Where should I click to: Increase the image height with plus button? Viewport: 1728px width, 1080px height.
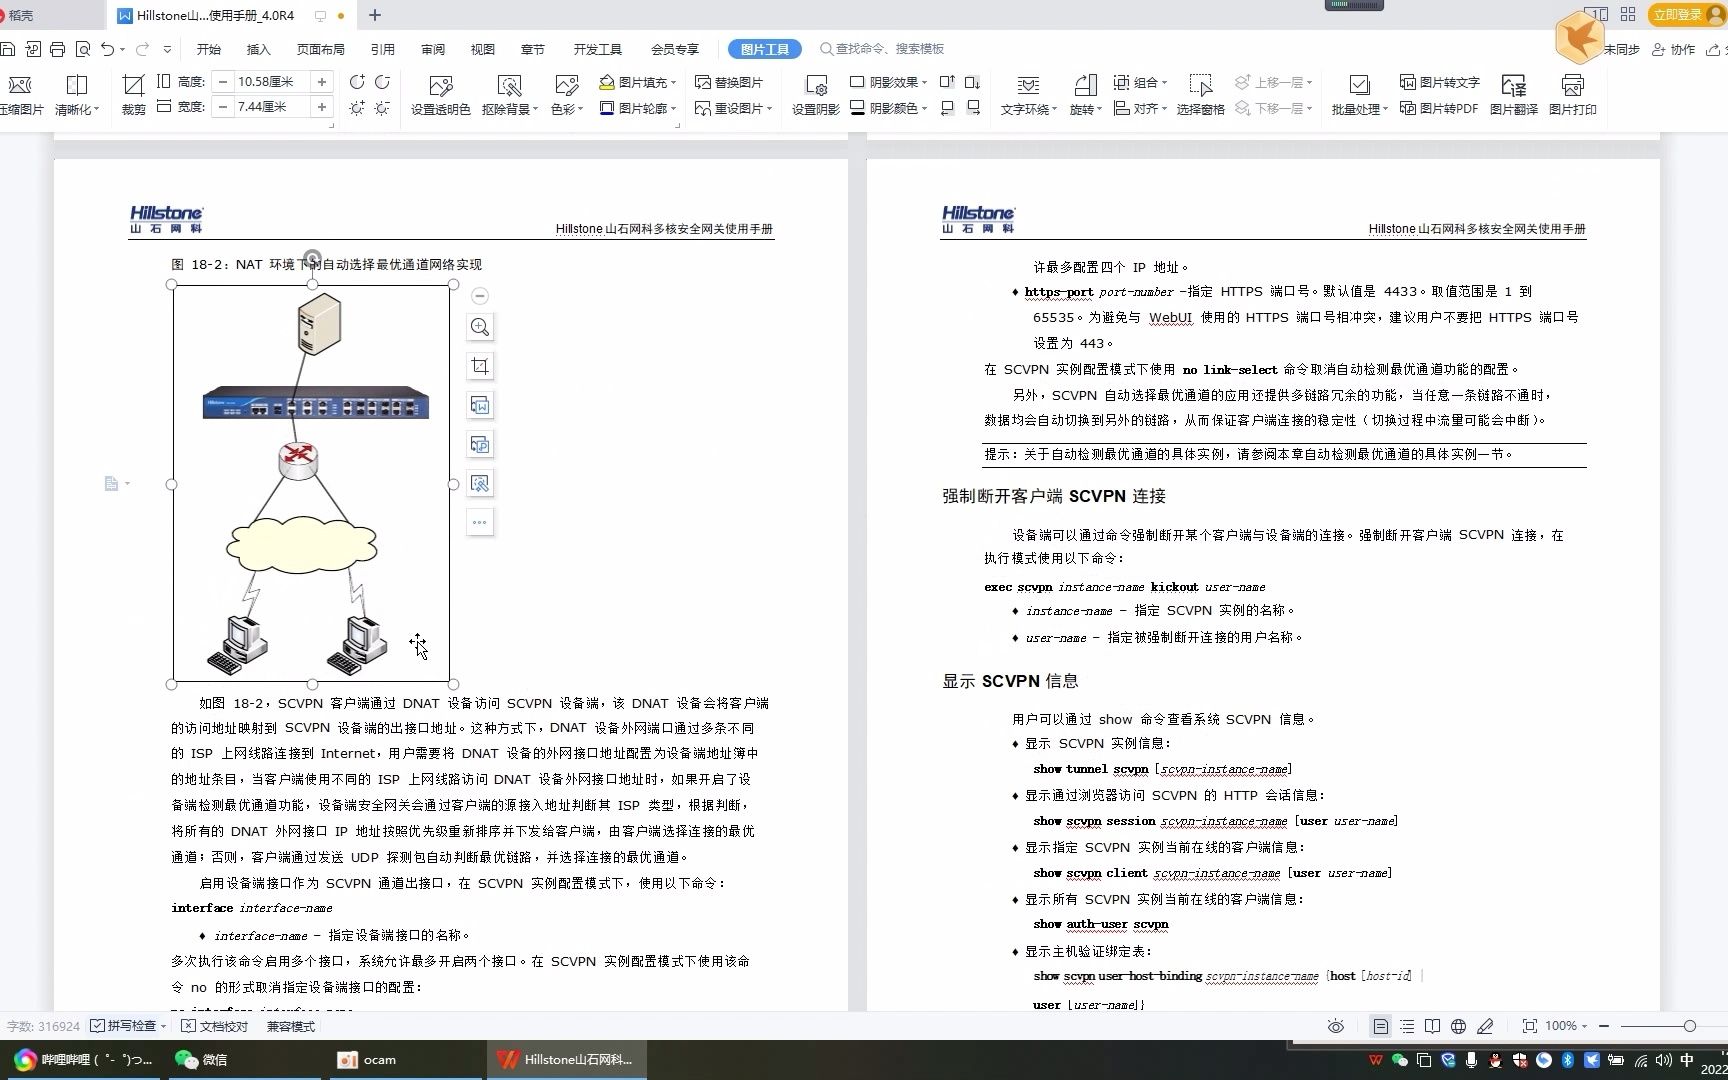pos(322,82)
